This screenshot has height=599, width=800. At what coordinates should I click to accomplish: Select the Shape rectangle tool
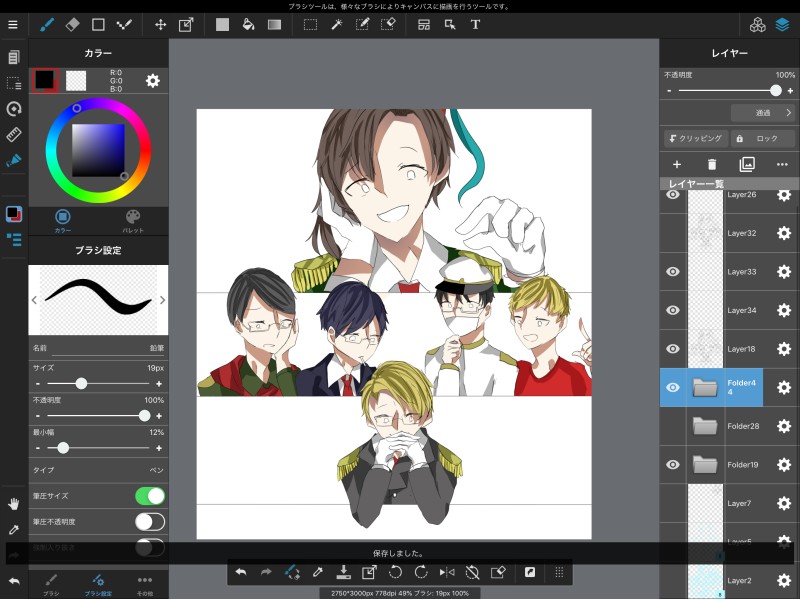click(98, 24)
